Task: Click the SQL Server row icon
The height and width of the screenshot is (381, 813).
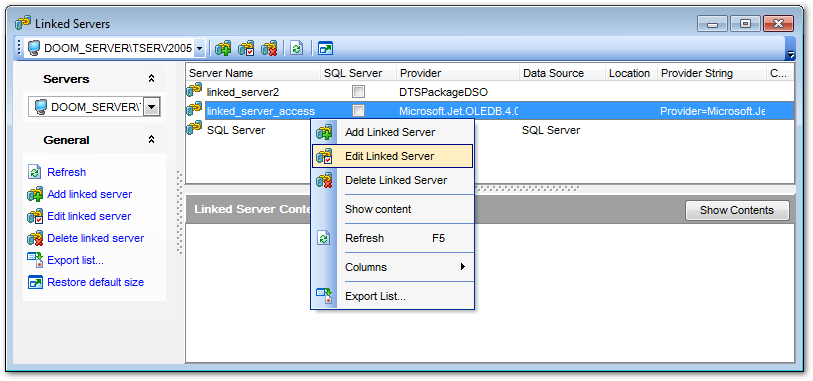Action: 194,128
